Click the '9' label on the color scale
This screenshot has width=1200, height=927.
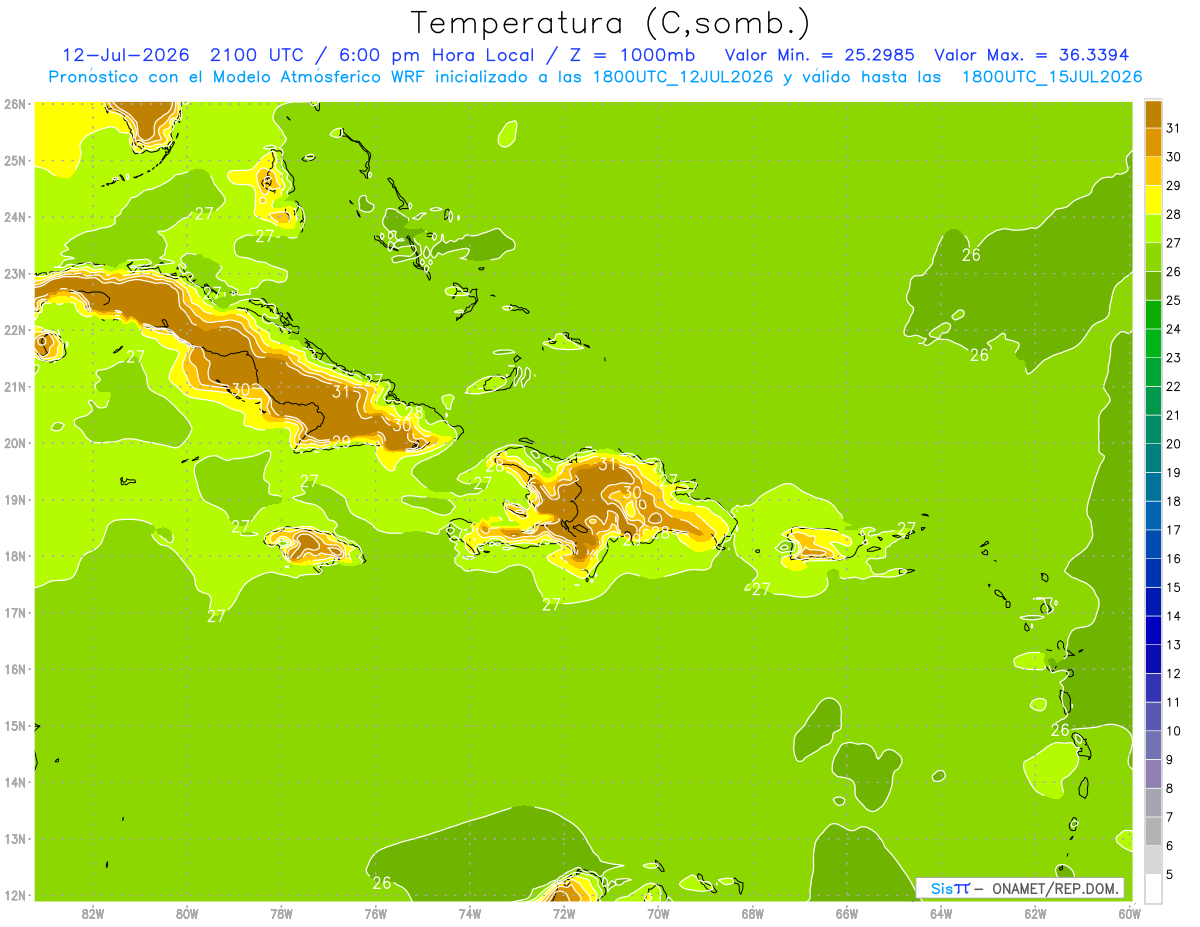(1170, 760)
